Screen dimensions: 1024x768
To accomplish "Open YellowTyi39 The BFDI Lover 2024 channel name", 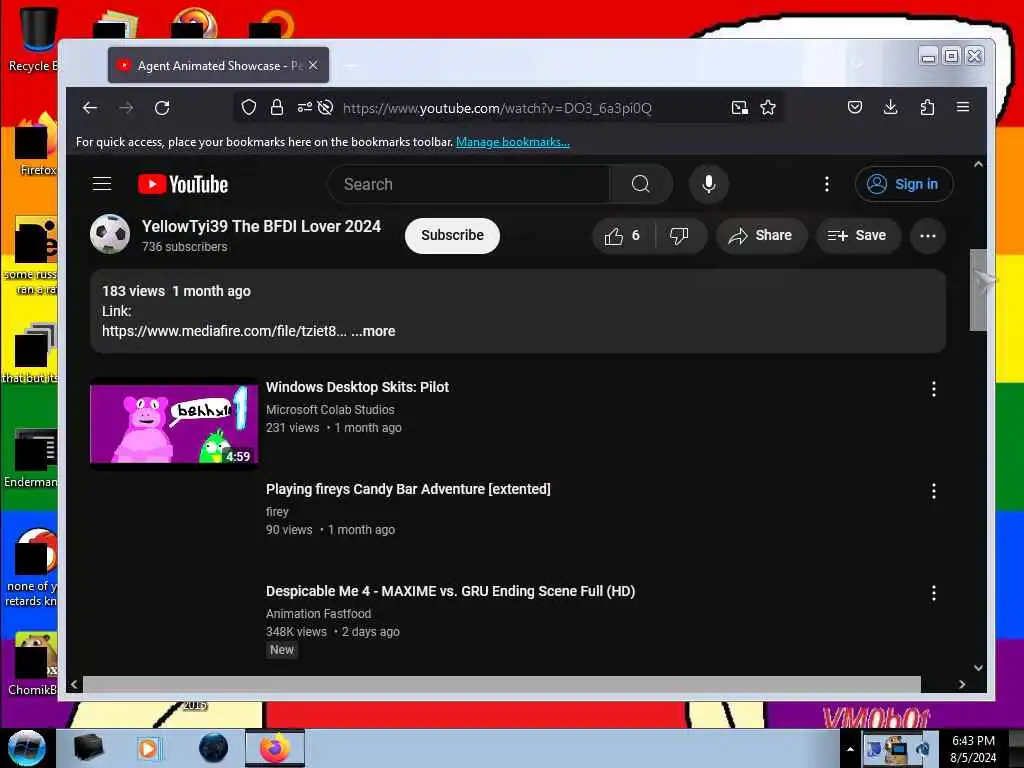I will click(x=261, y=227).
